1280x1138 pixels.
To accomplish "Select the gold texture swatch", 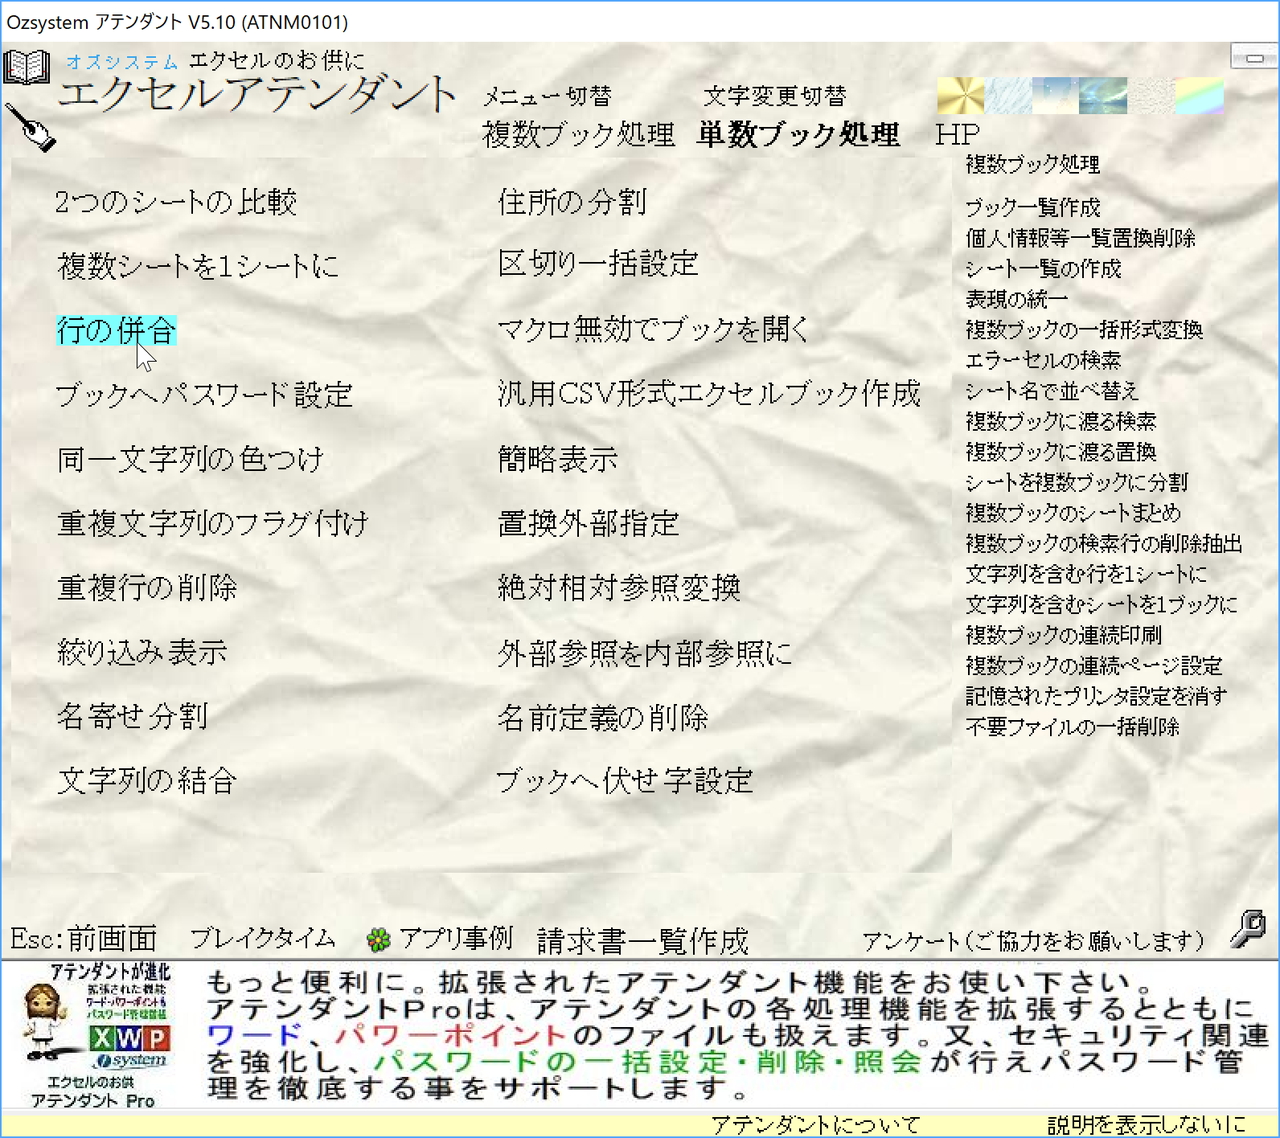I will 959,95.
